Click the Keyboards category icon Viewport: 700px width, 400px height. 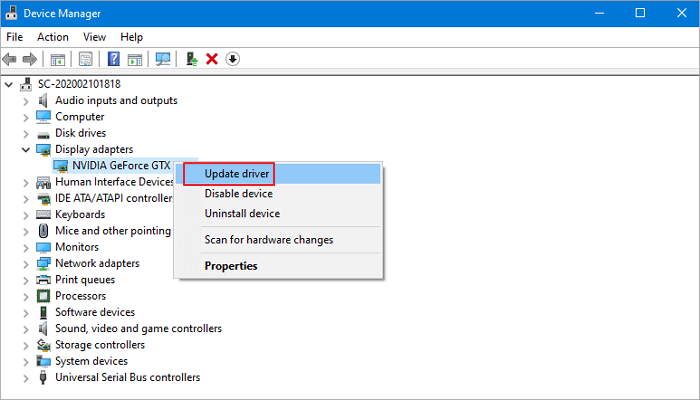43,215
